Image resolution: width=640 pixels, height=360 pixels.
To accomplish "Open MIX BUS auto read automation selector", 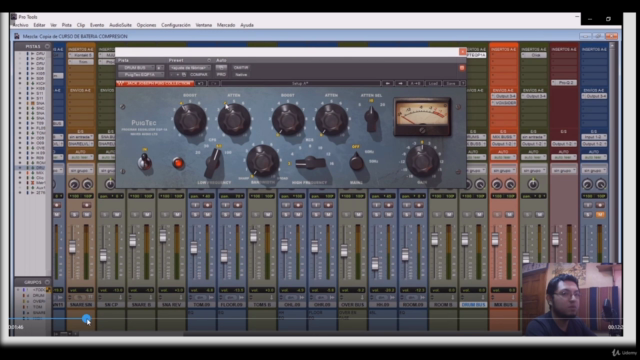I will pyautogui.click(x=503, y=157).
